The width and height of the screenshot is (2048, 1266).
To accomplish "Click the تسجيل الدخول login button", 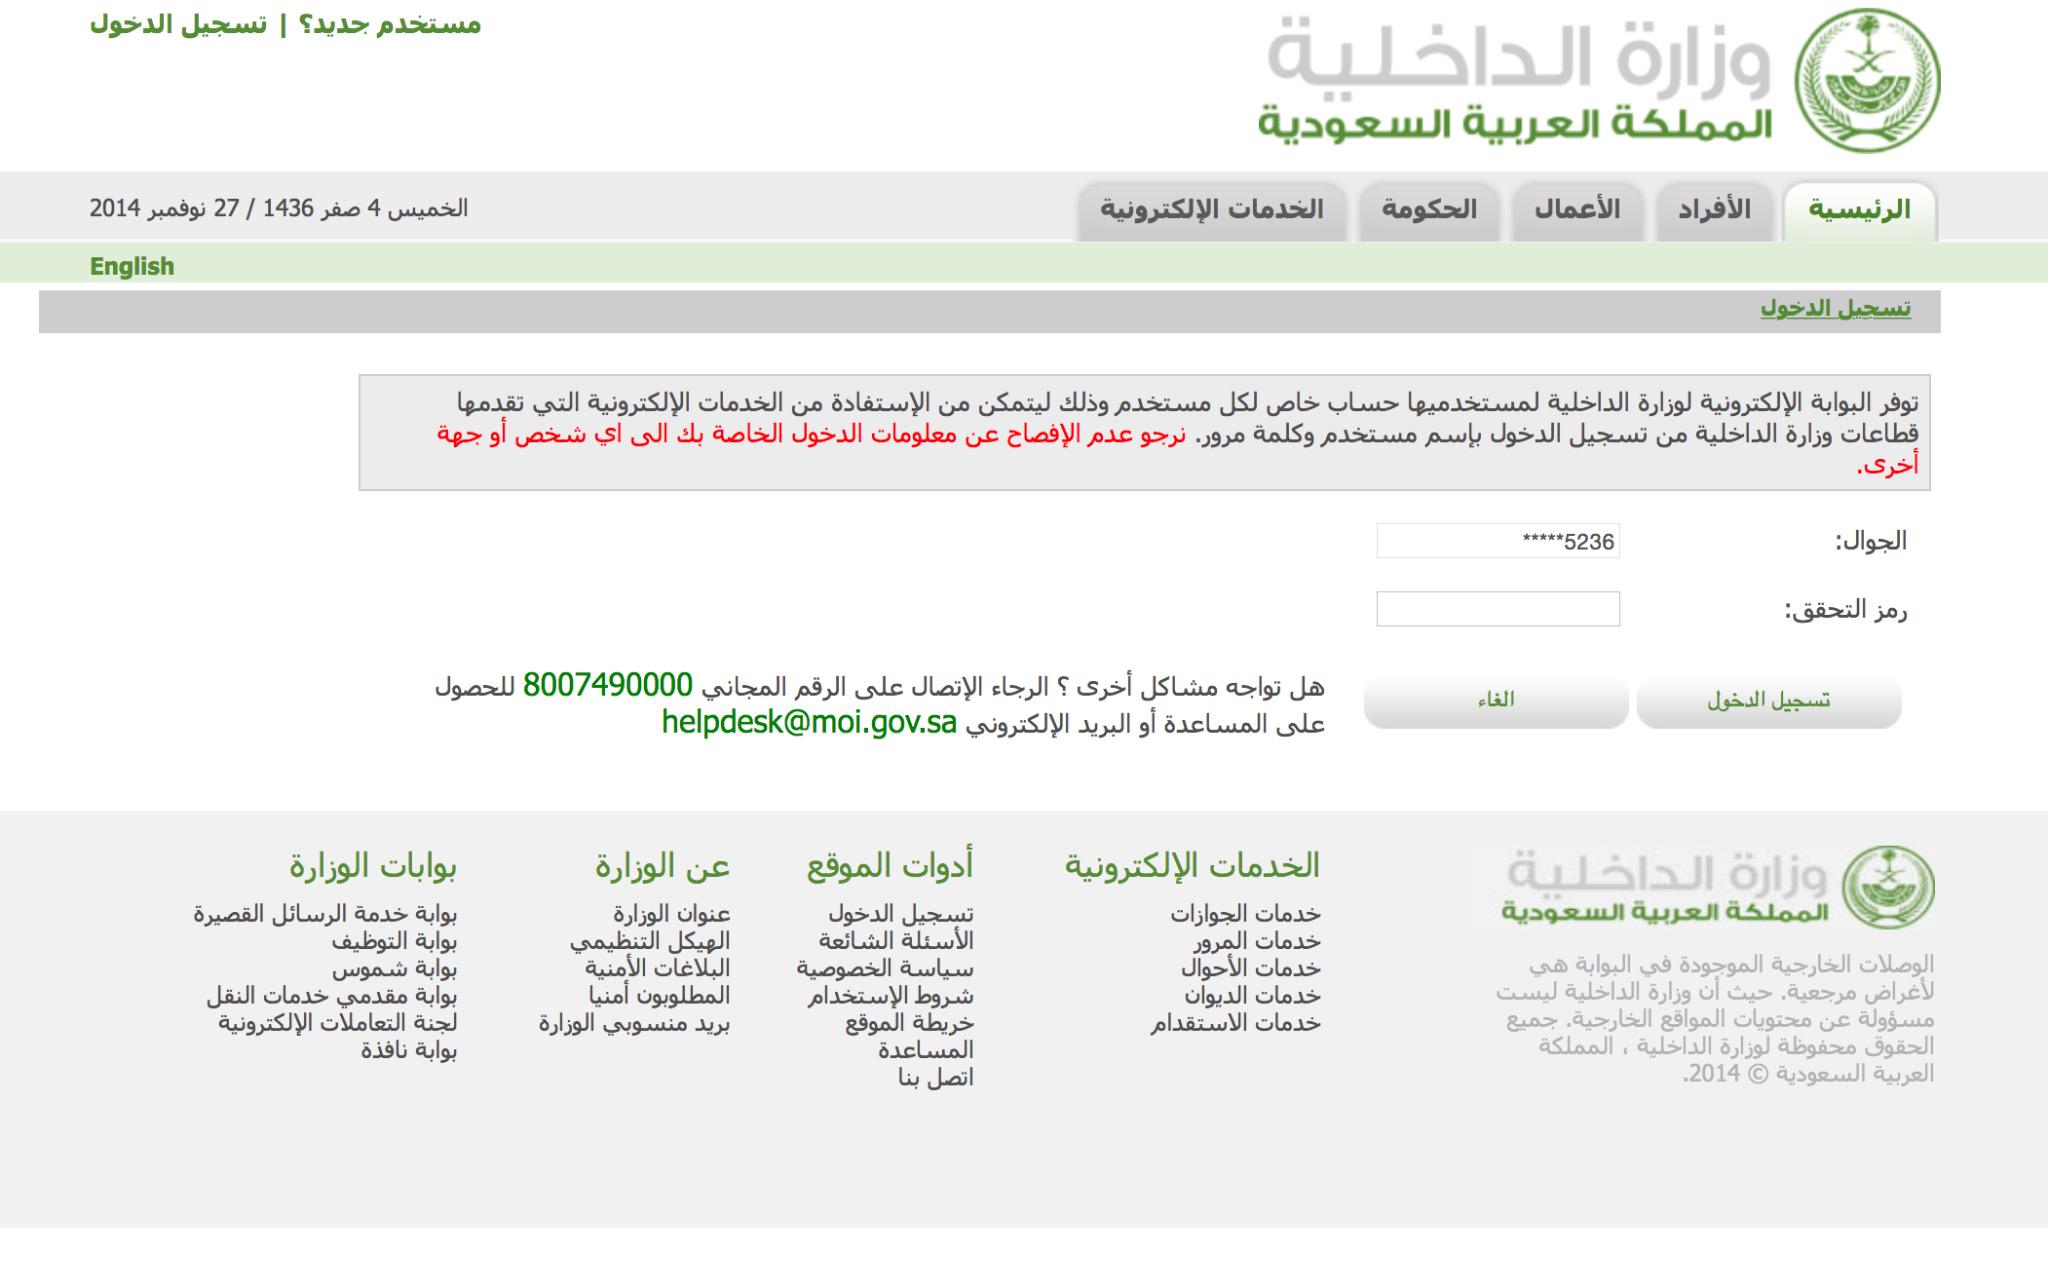I will coord(1768,700).
